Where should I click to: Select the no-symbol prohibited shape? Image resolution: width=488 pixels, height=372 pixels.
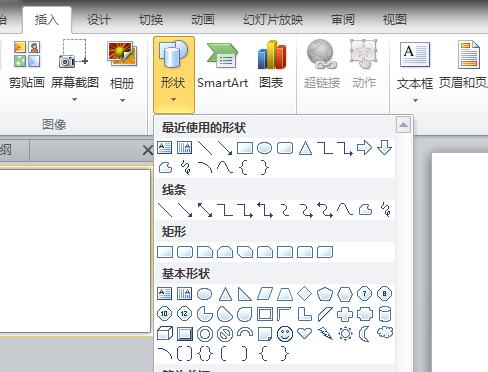tap(225, 334)
